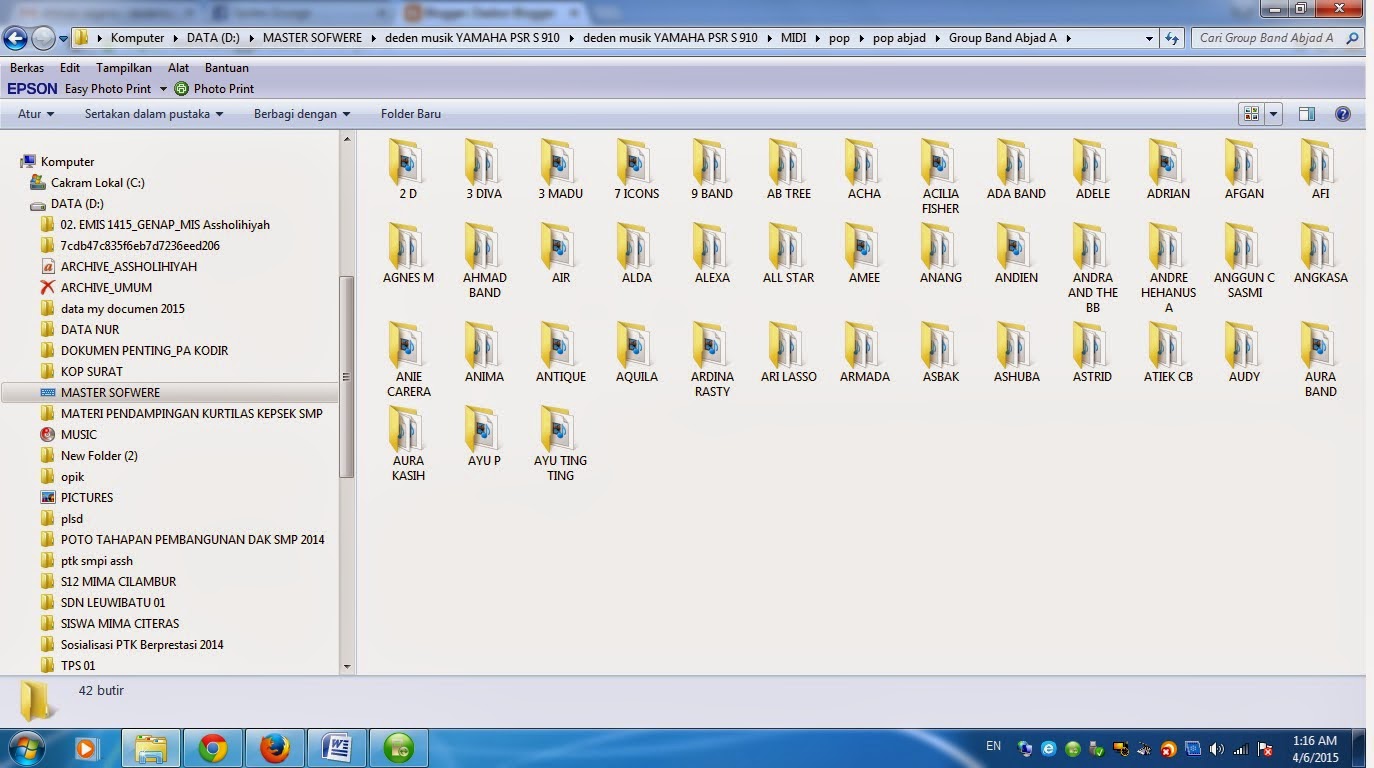Open the ADA BAND folder

(1016, 170)
